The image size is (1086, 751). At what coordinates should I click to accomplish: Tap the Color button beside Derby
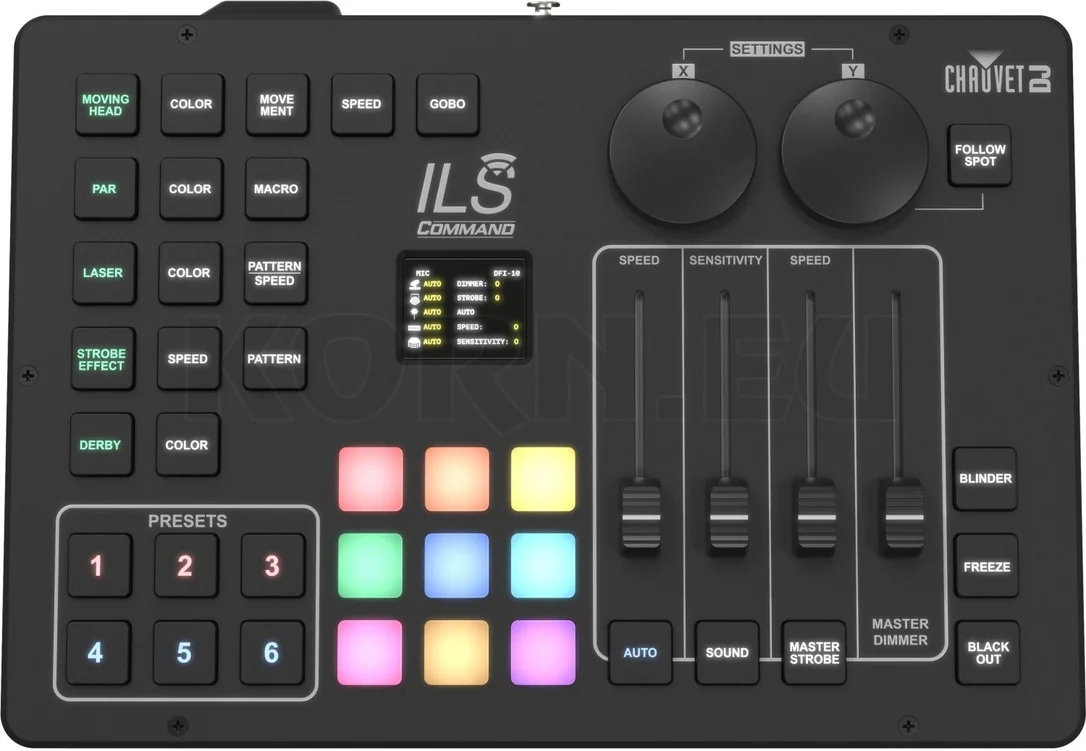187,445
